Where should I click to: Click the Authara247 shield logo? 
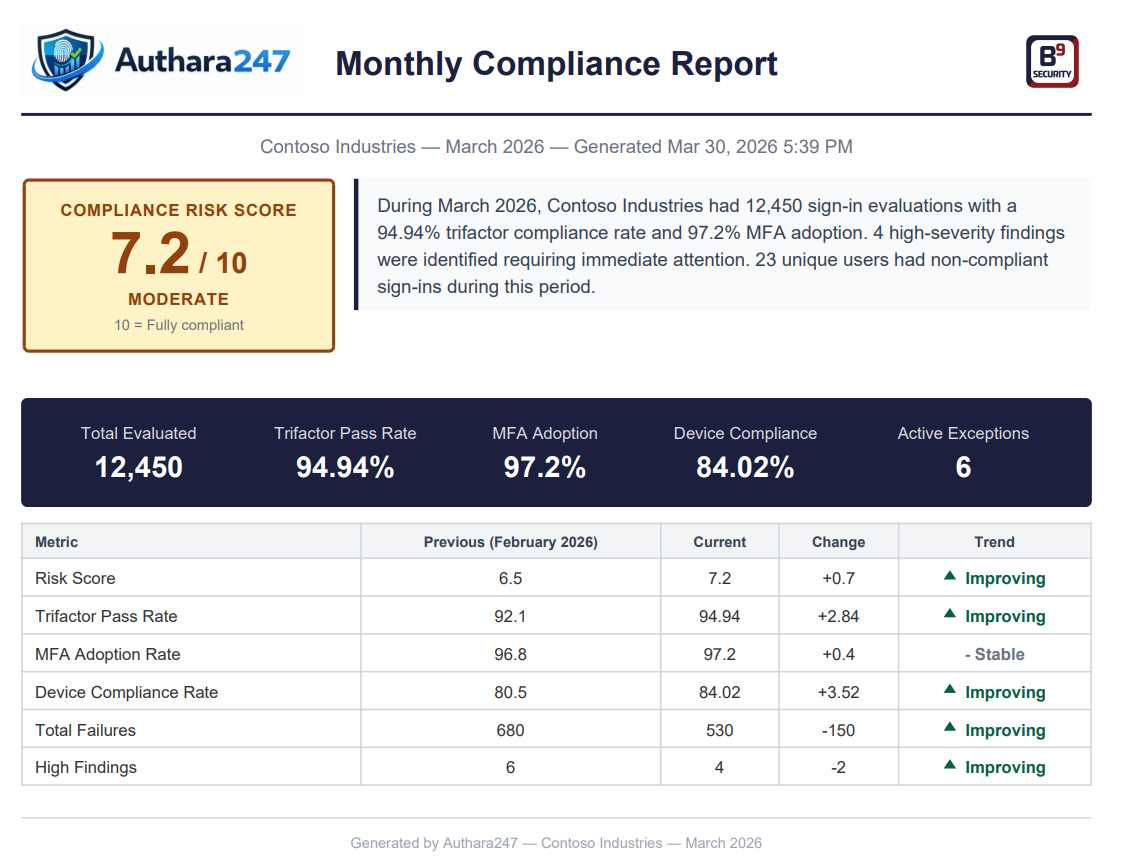63,60
